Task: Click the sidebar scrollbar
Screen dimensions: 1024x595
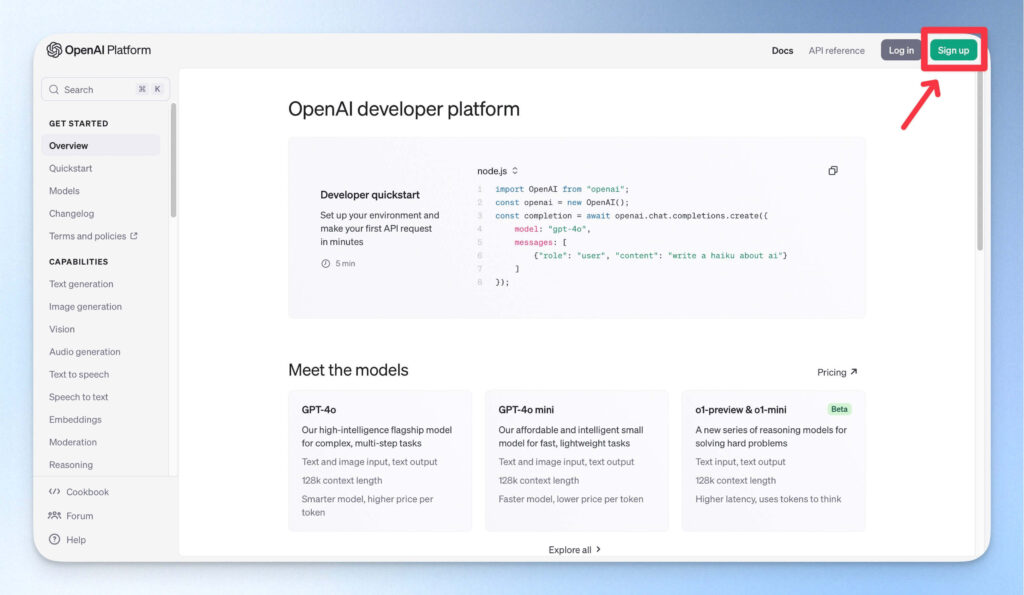Action: [173, 160]
